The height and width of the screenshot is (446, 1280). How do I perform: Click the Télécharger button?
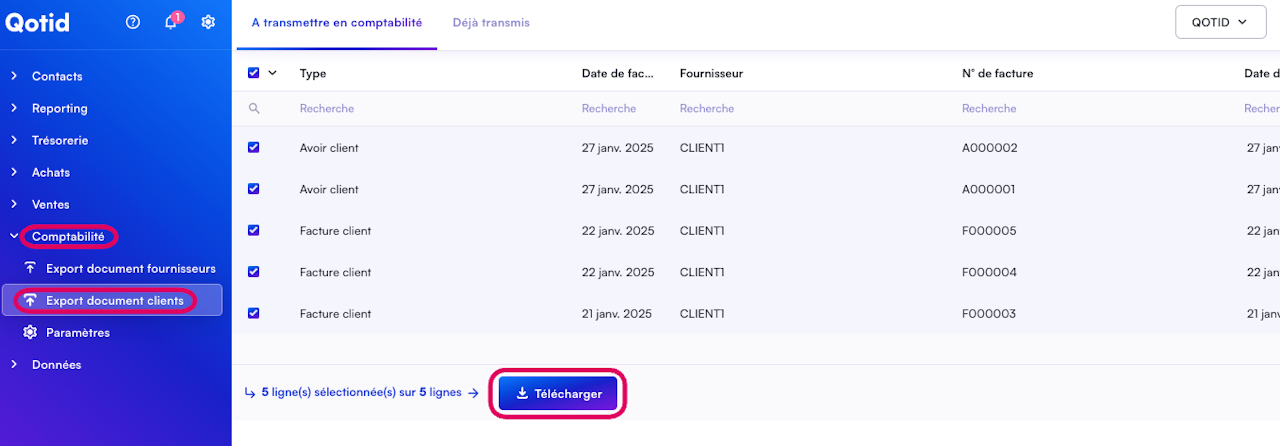pos(559,394)
